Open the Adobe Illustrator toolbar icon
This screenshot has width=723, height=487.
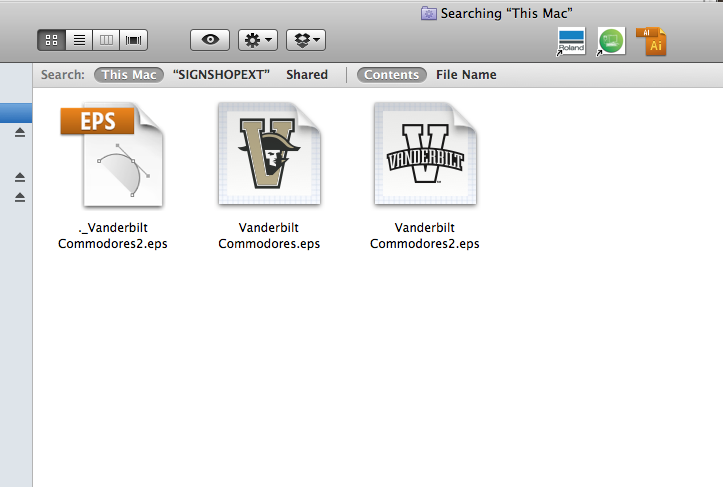coord(651,42)
